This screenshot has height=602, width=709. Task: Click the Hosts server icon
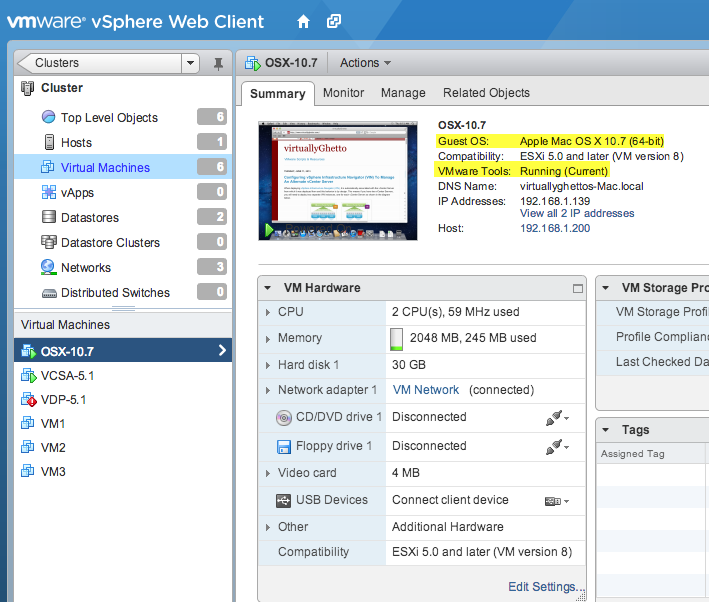(x=49, y=142)
